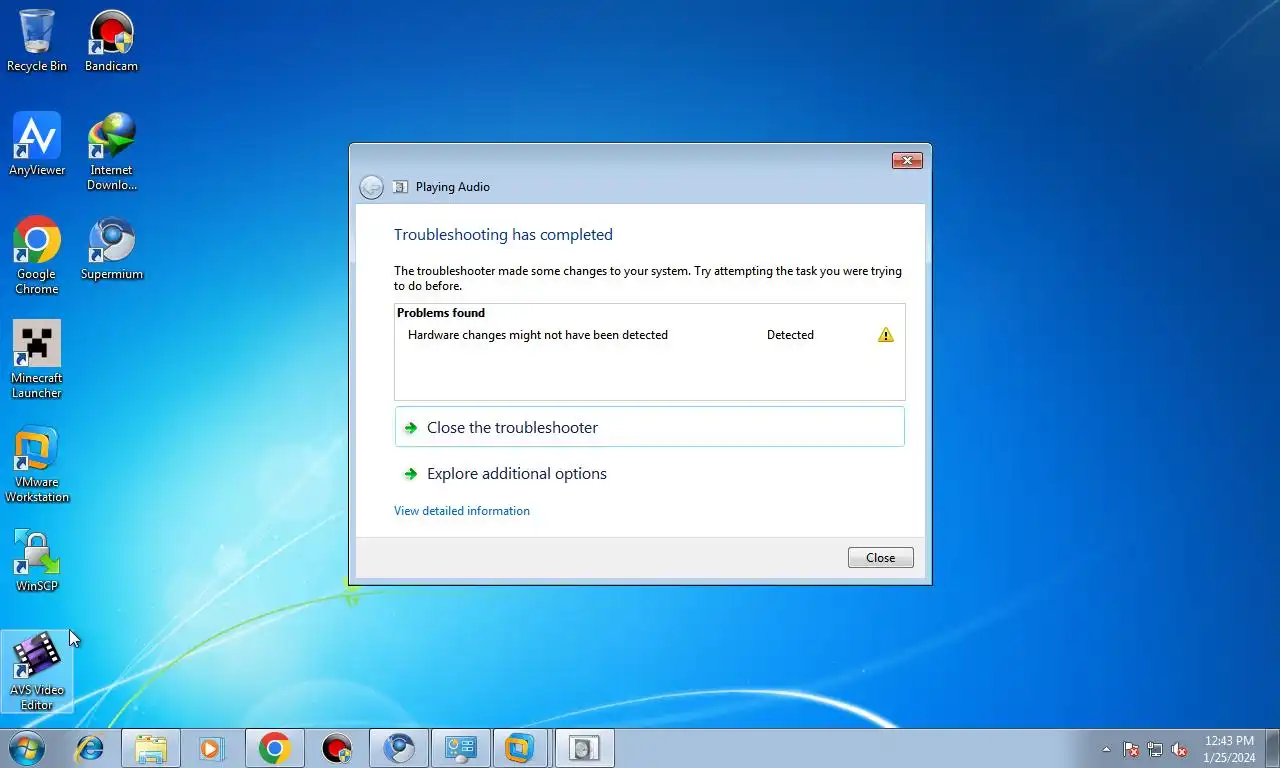Choose Explore additional options
The image size is (1280, 768).
coord(650,474)
